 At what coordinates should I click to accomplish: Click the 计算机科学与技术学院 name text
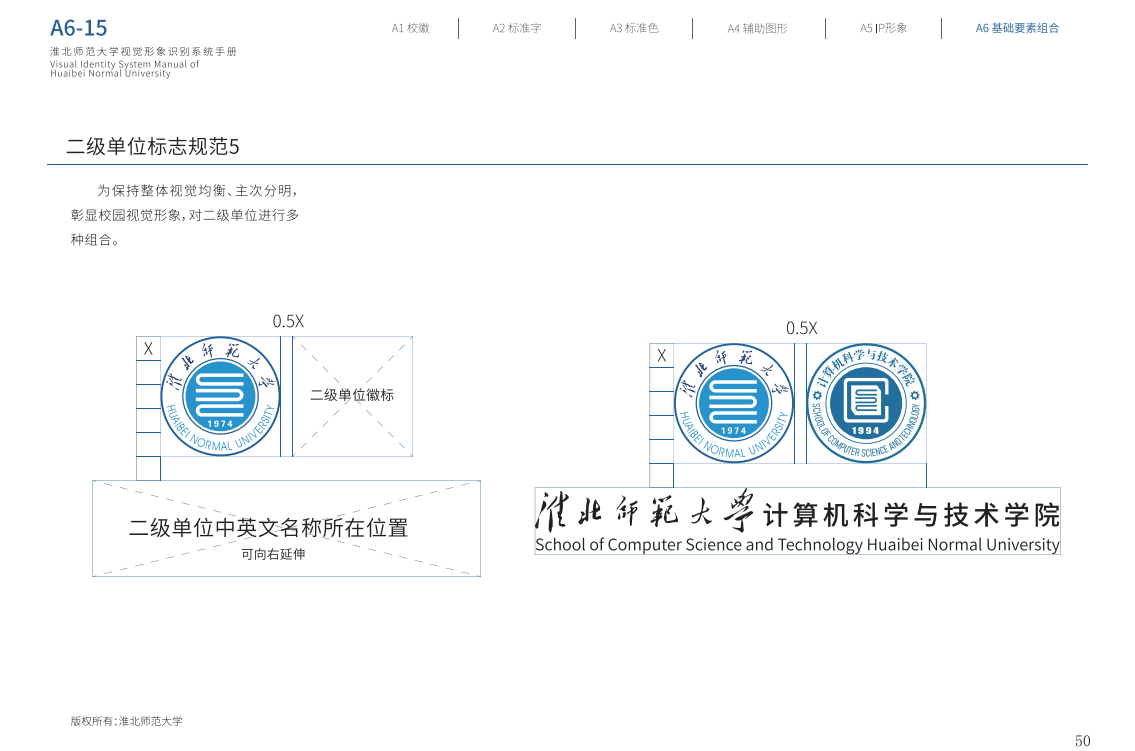[x=912, y=515]
